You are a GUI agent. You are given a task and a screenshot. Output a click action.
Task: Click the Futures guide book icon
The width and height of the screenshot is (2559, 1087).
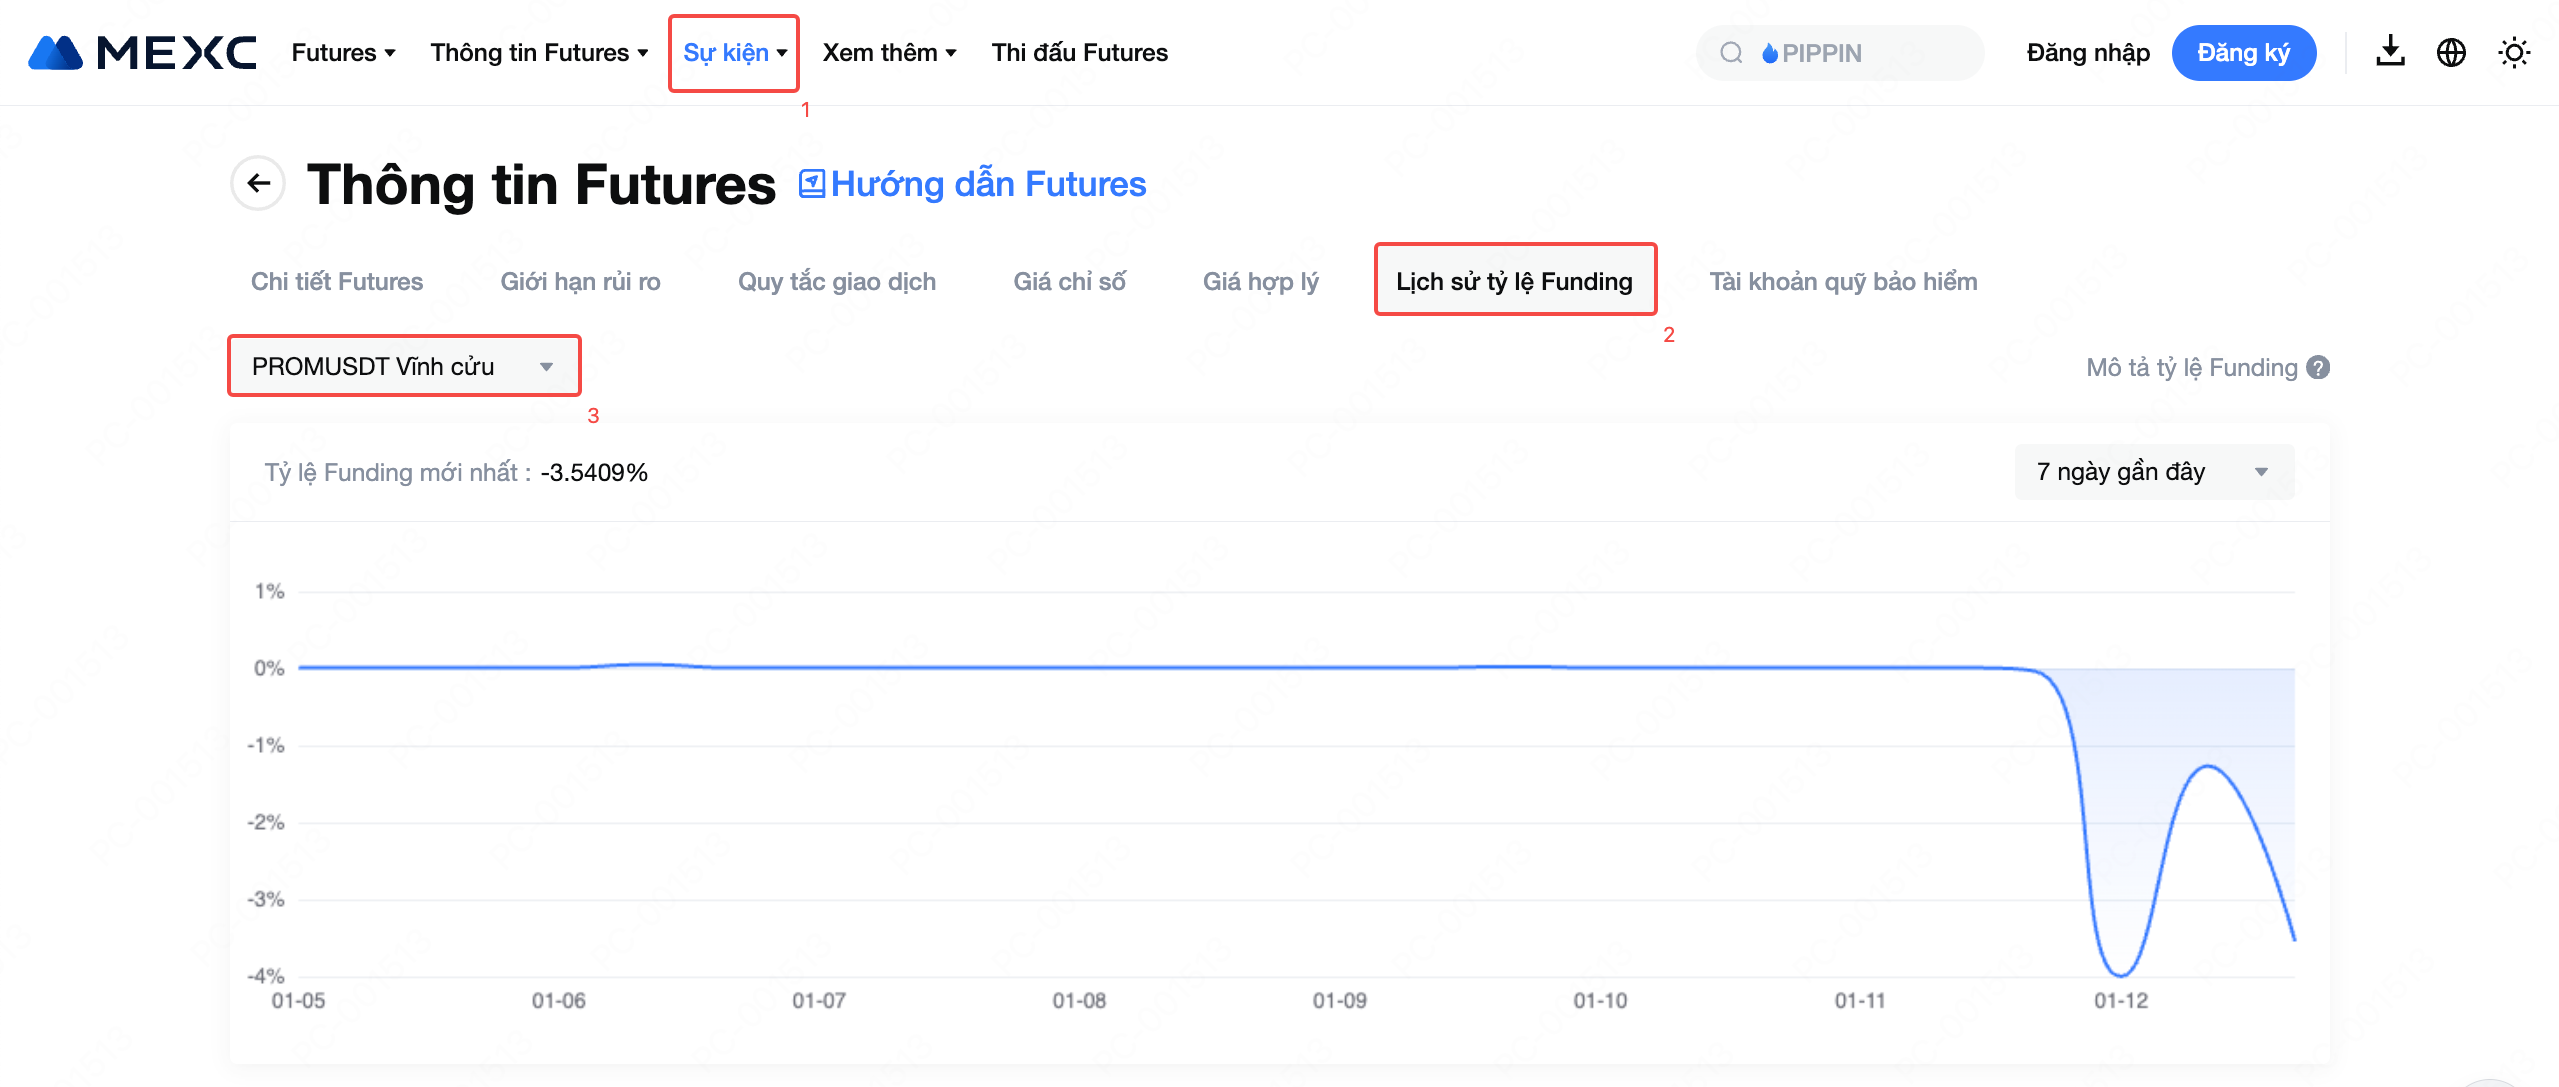tap(811, 184)
